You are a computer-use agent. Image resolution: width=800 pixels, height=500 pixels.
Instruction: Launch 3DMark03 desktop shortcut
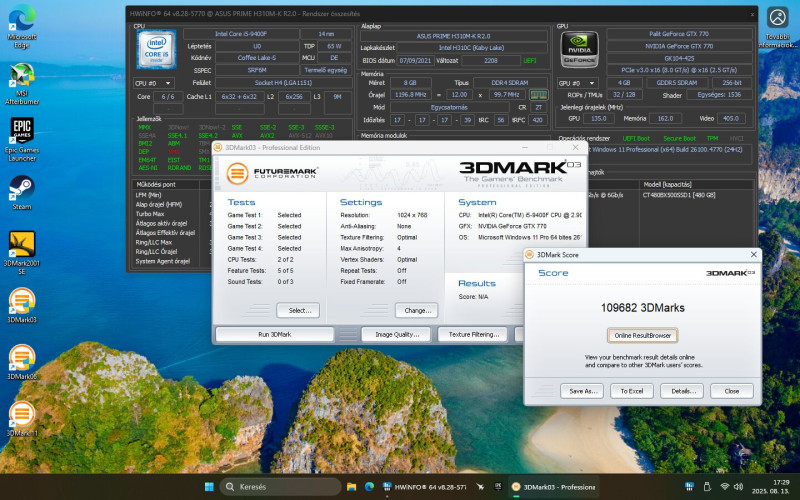22,306
